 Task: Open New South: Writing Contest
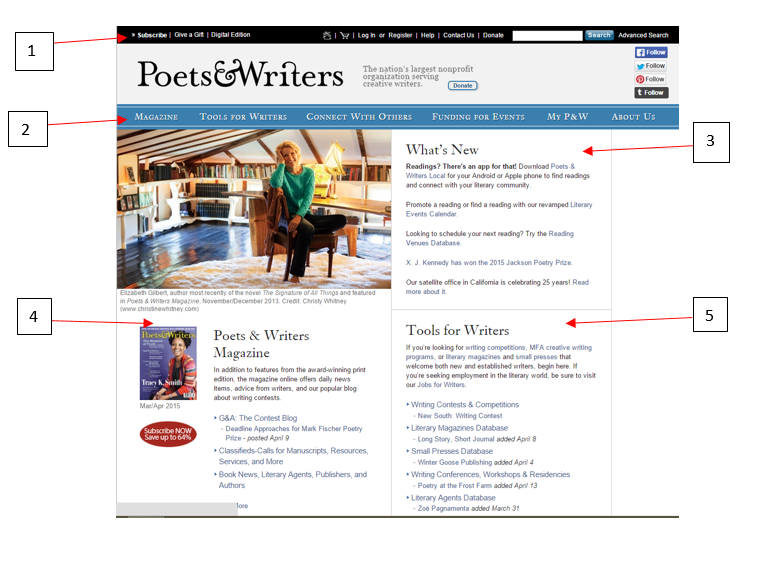[460, 416]
